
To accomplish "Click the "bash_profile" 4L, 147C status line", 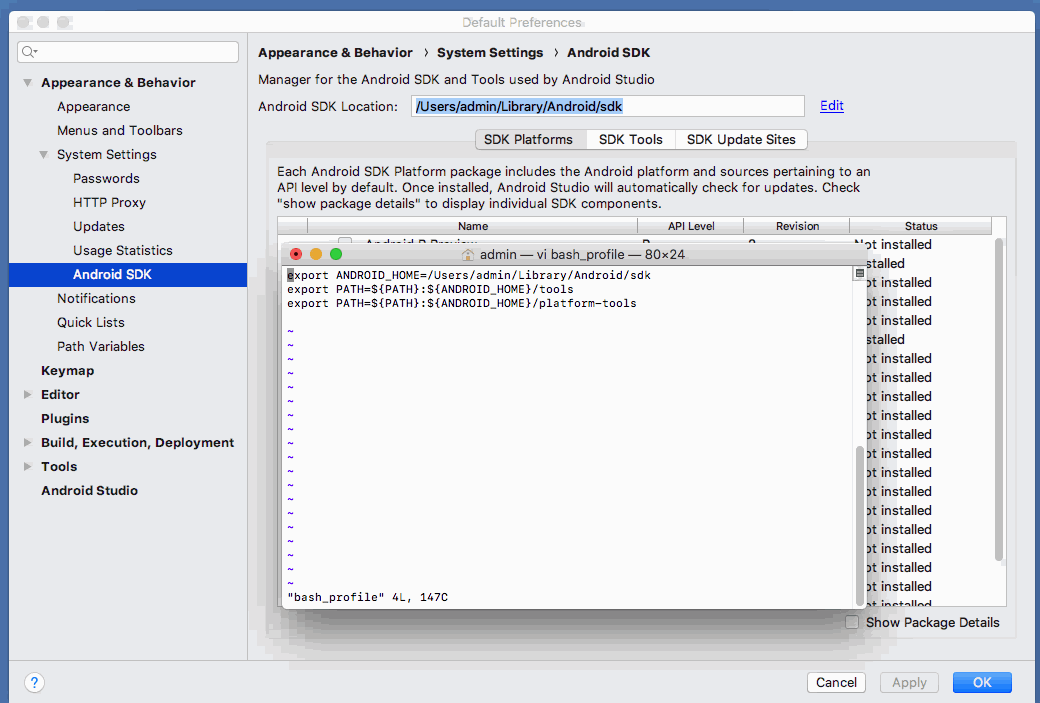I will 367,598.
